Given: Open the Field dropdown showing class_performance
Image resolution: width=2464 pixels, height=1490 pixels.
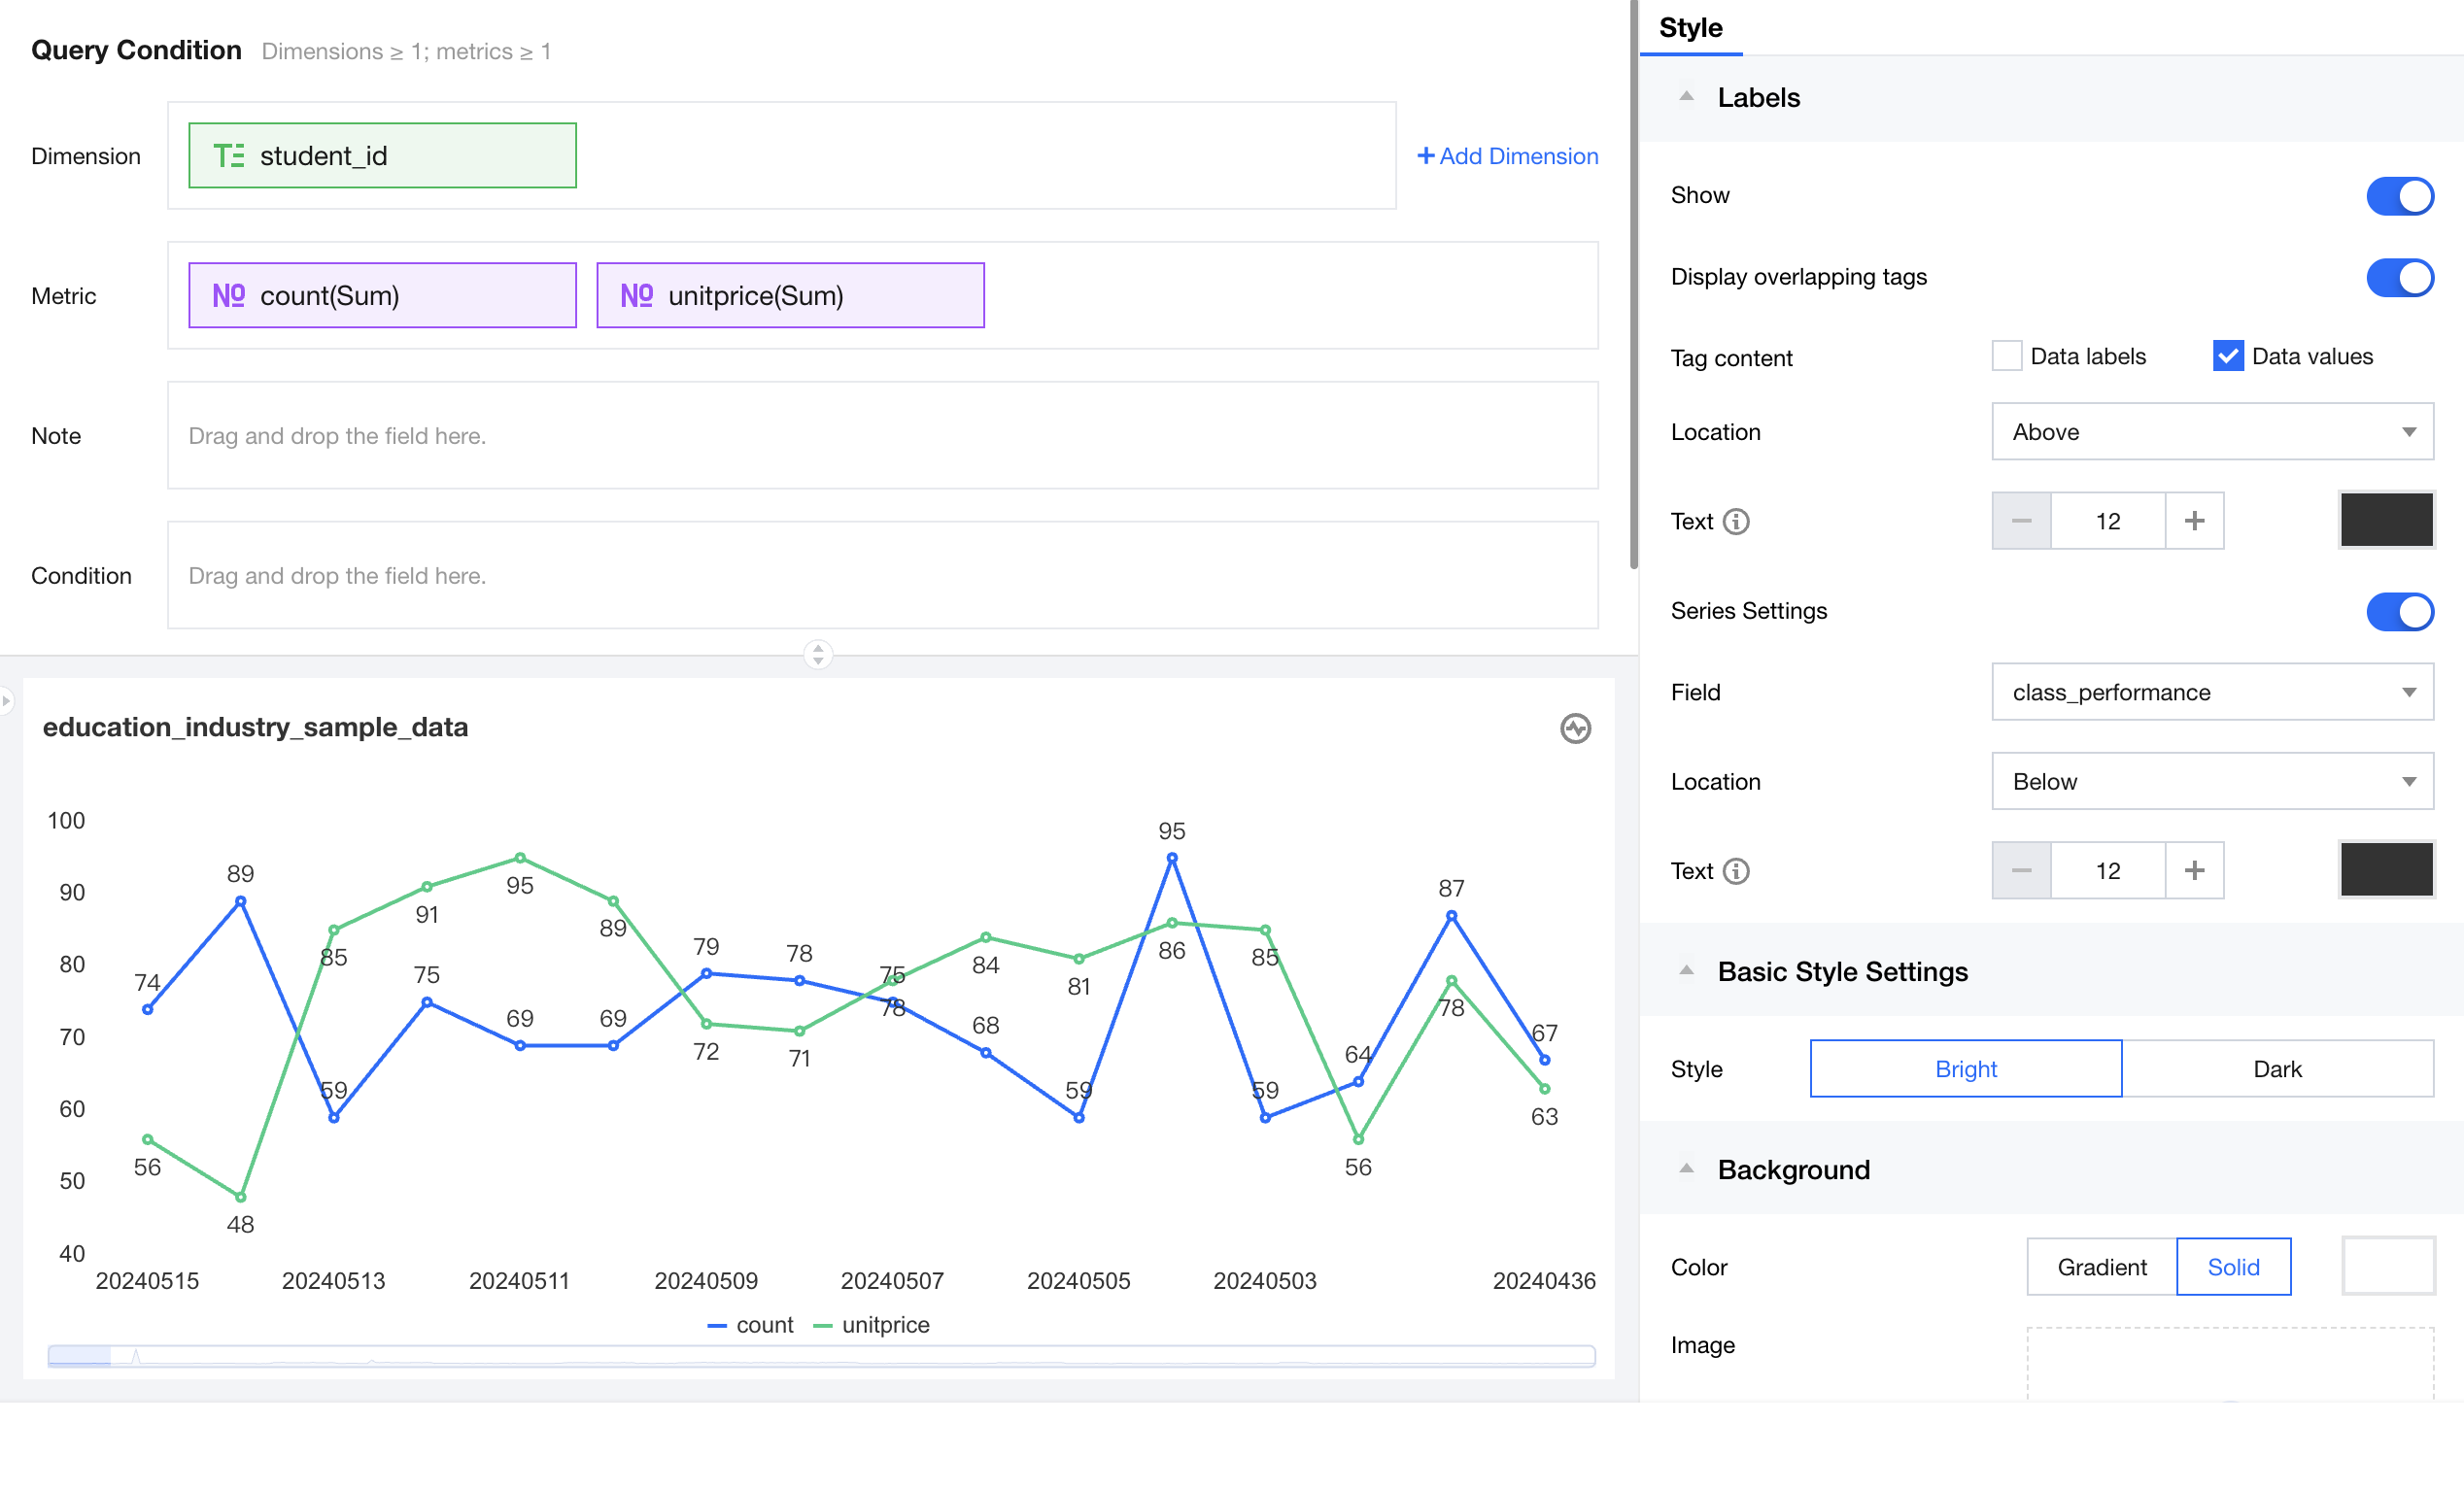Looking at the screenshot, I should click(x=2211, y=692).
